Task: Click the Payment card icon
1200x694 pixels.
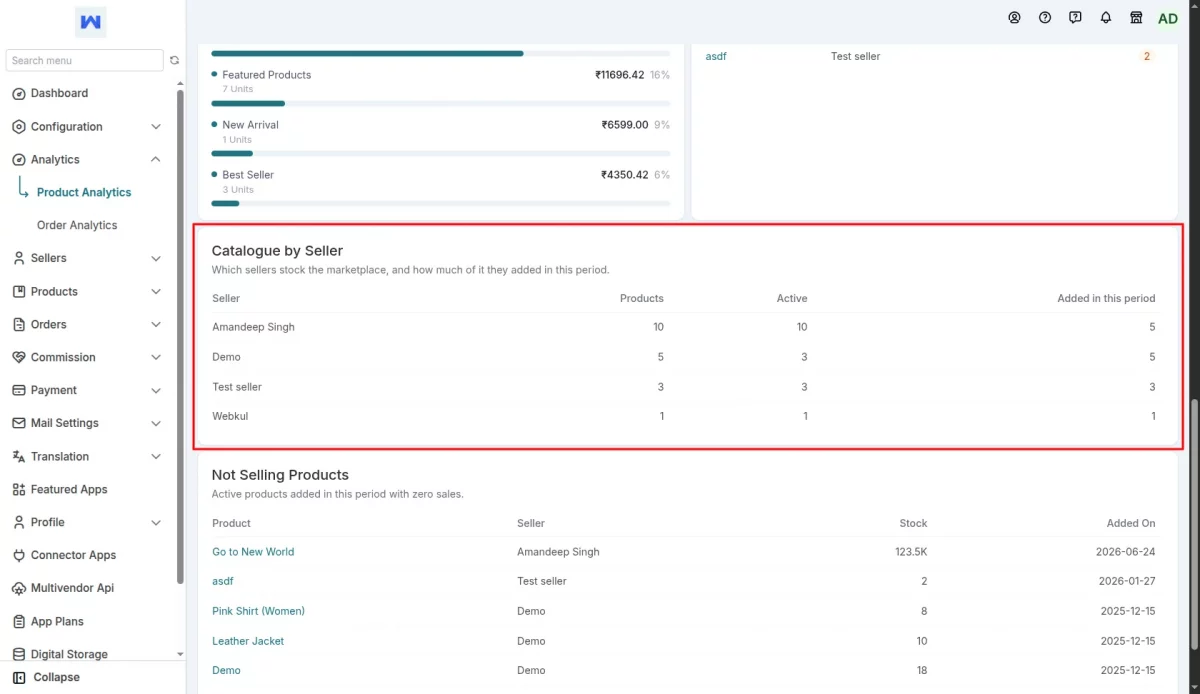Action: coord(19,391)
